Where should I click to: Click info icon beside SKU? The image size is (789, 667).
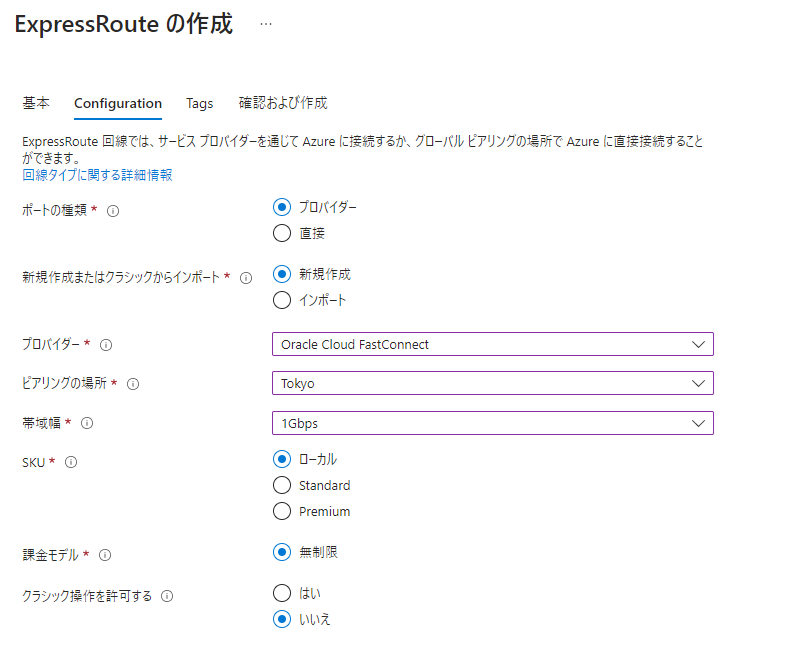click(71, 462)
